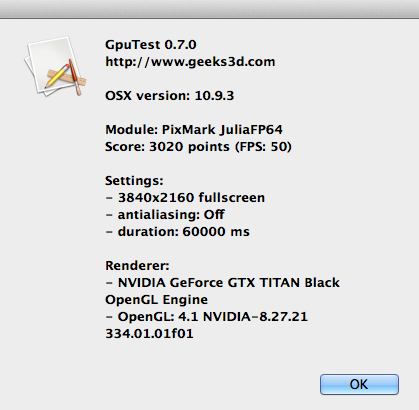Viewport: 419px width, 410px height.
Task: Click the 'antialiasing: Off' line
Action: [165, 215]
